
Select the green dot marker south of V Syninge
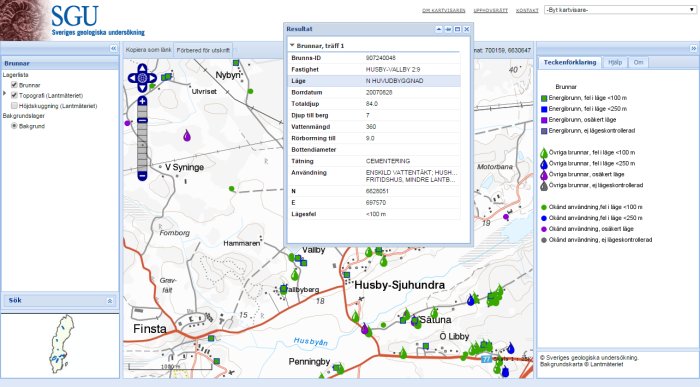[x=232, y=189]
